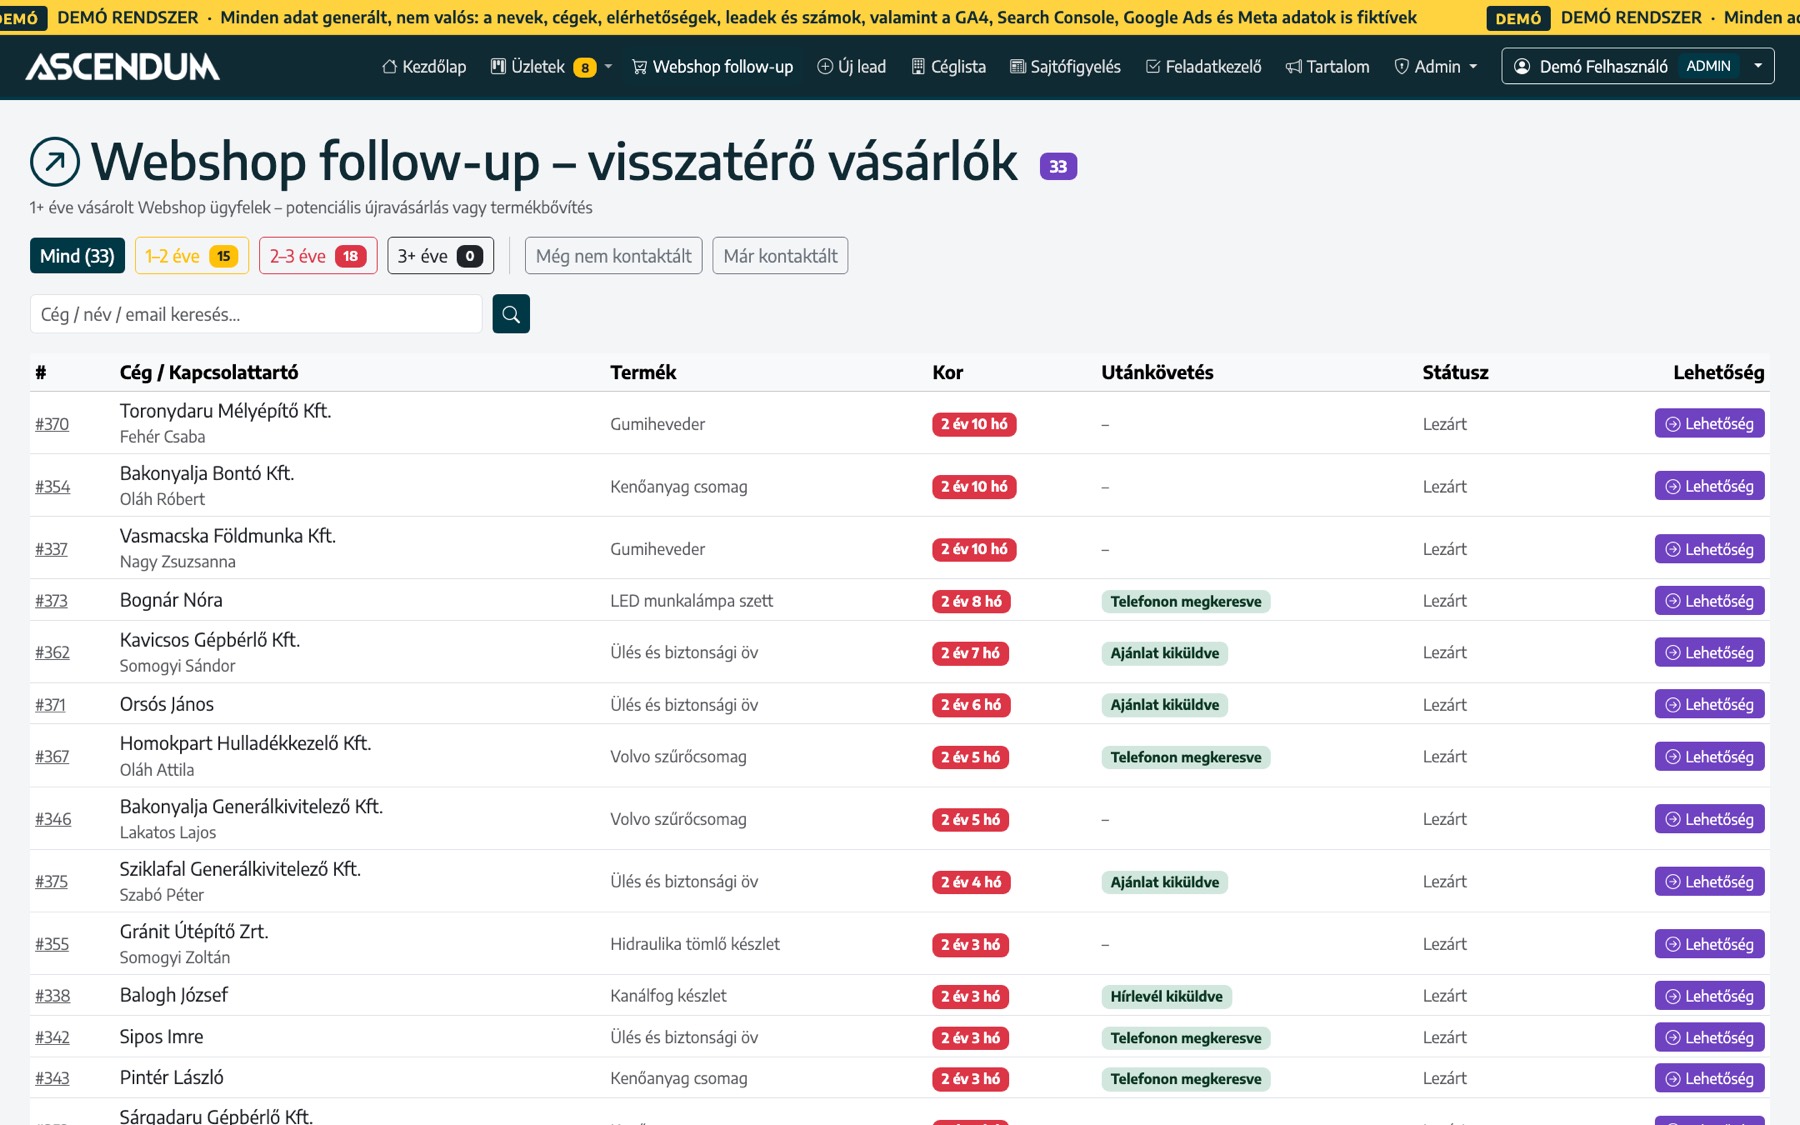Click the purple 33 count badge
Screen dimensions: 1800x1125
click(1058, 166)
